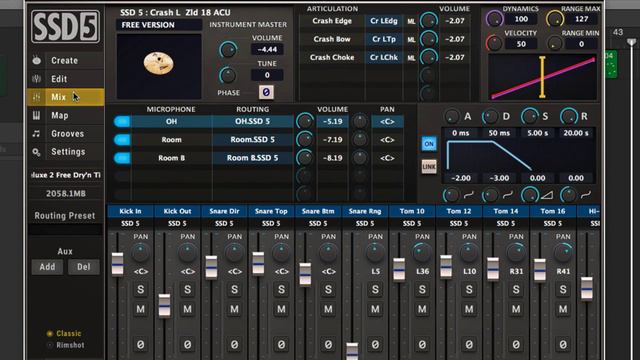This screenshot has width=640, height=360.
Task: Click the Instrument Master volume value -4.44
Action: coord(267,49)
